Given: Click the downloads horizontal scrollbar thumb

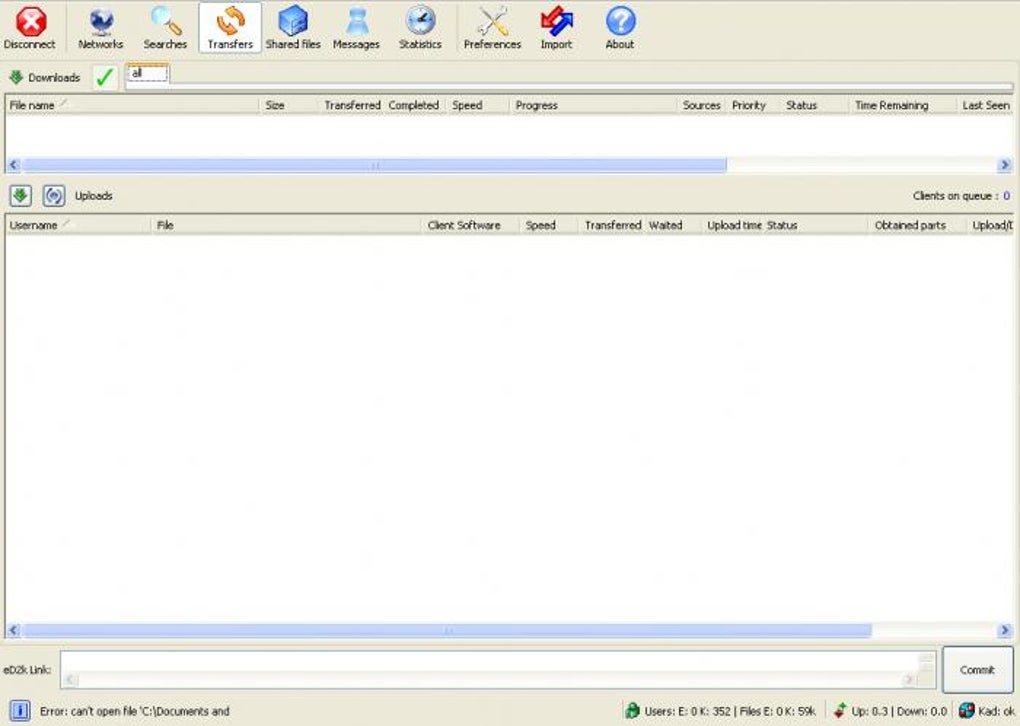Looking at the screenshot, I should click(375, 165).
